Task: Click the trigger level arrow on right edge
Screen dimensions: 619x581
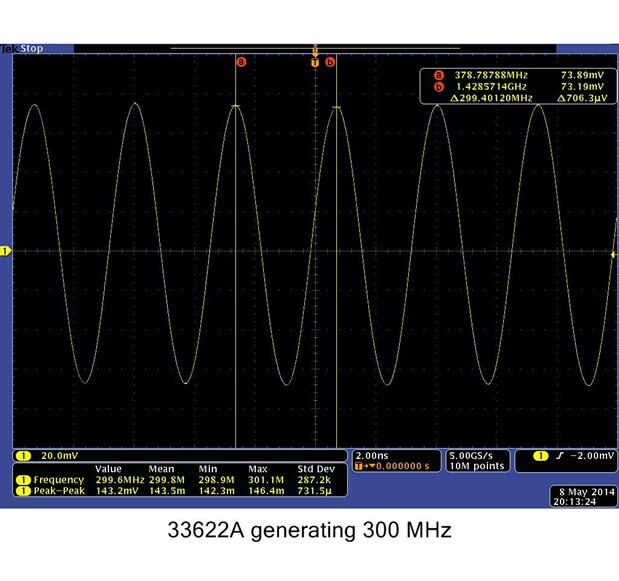Action: (613, 255)
